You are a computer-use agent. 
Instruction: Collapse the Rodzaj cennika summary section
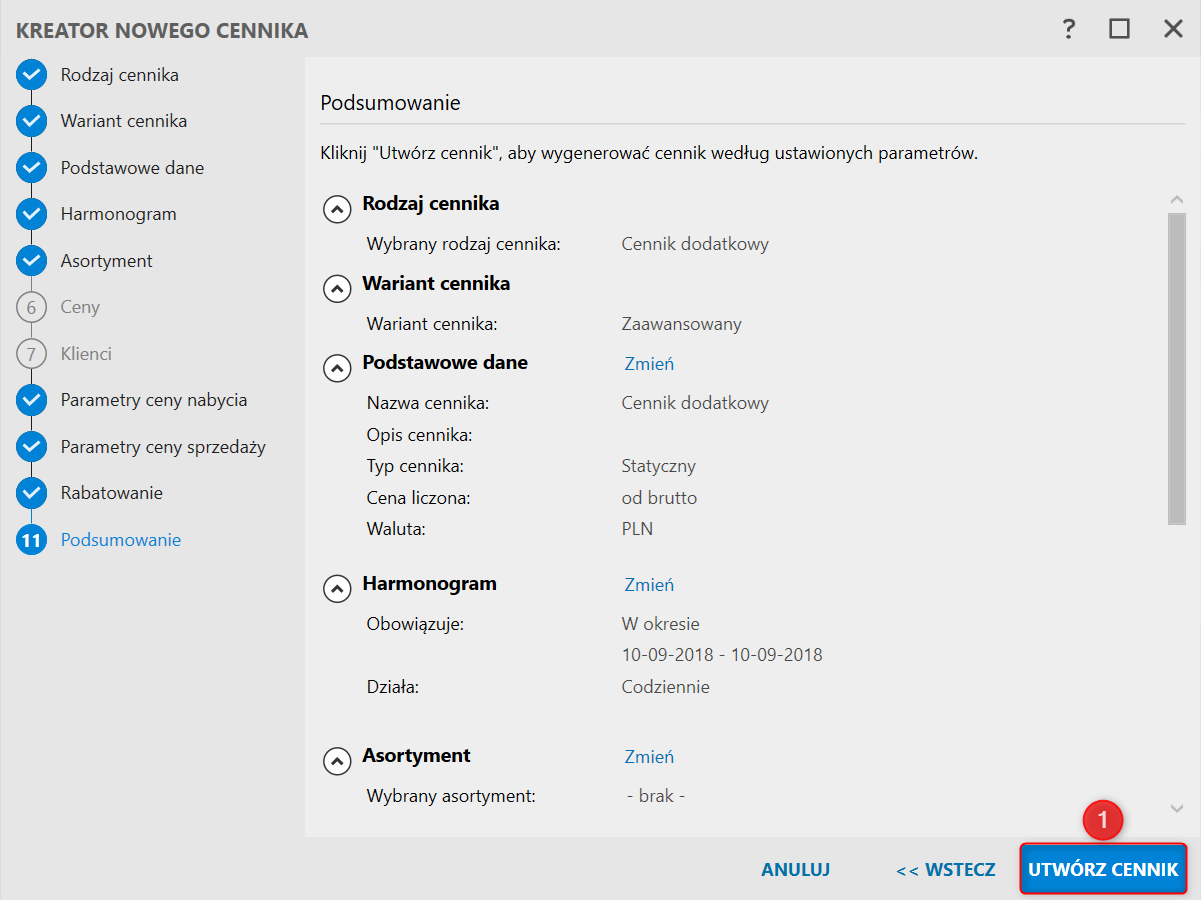tap(337, 209)
